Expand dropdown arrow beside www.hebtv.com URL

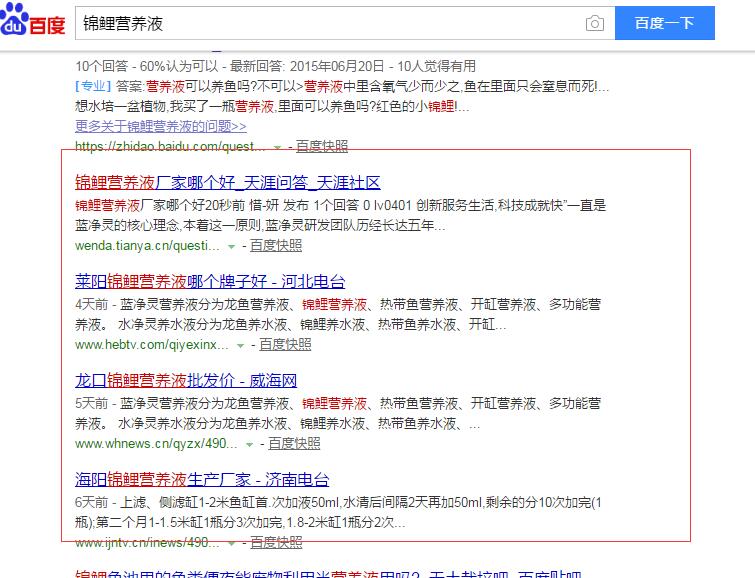pyautogui.click(x=240, y=345)
